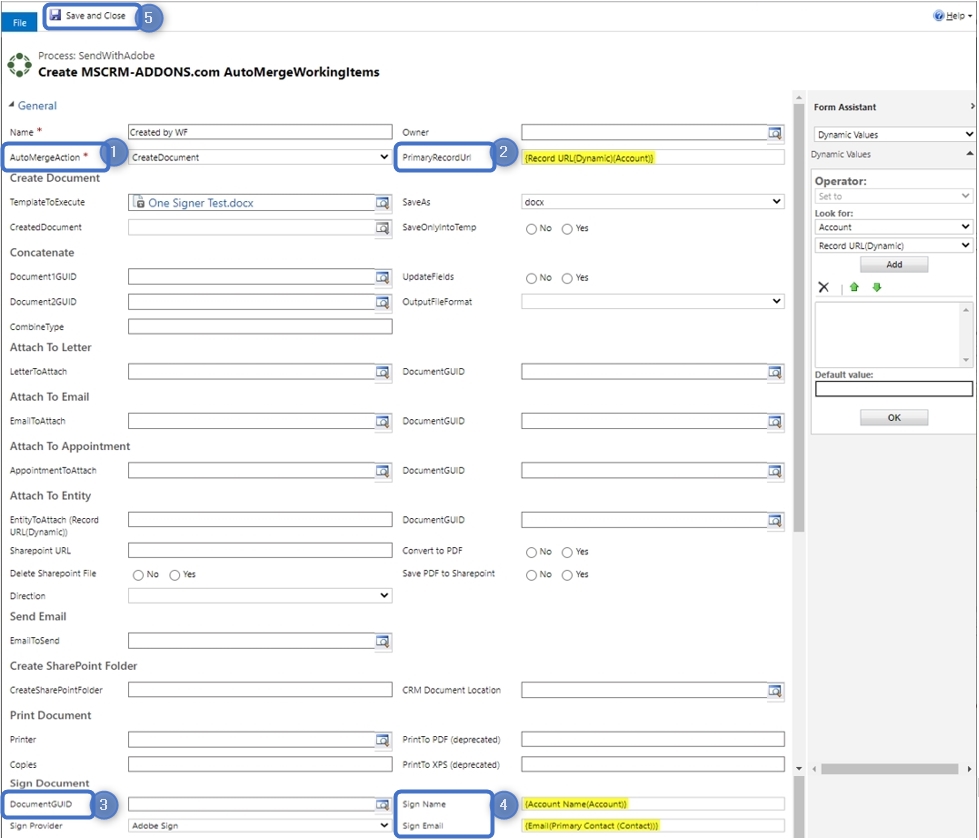
Task: Select Yes for Convert to PDF
Action: coord(567,552)
